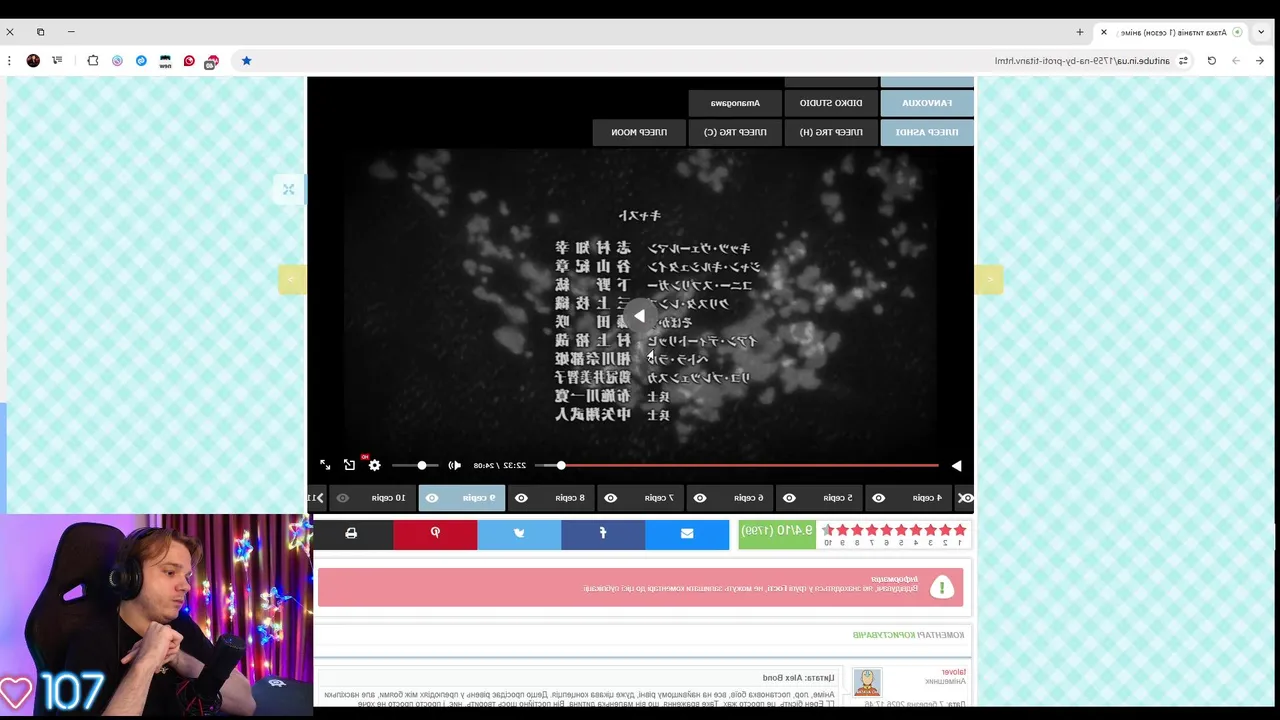This screenshot has height=720, width=1280.
Task: Click the blue circular extension icon
Action: pos(141,61)
